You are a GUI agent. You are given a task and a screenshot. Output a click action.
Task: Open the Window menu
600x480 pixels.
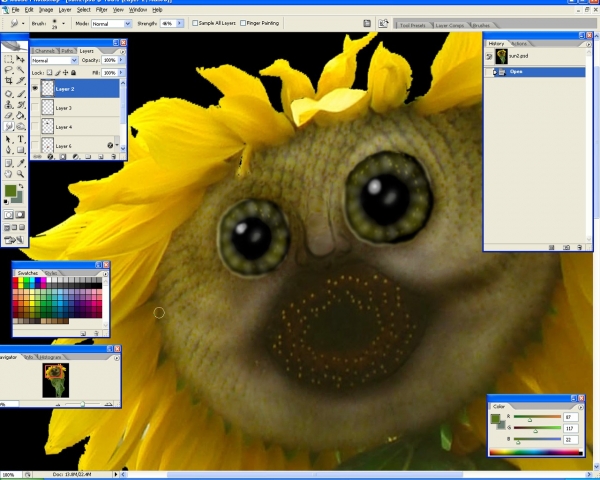[138, 10]
